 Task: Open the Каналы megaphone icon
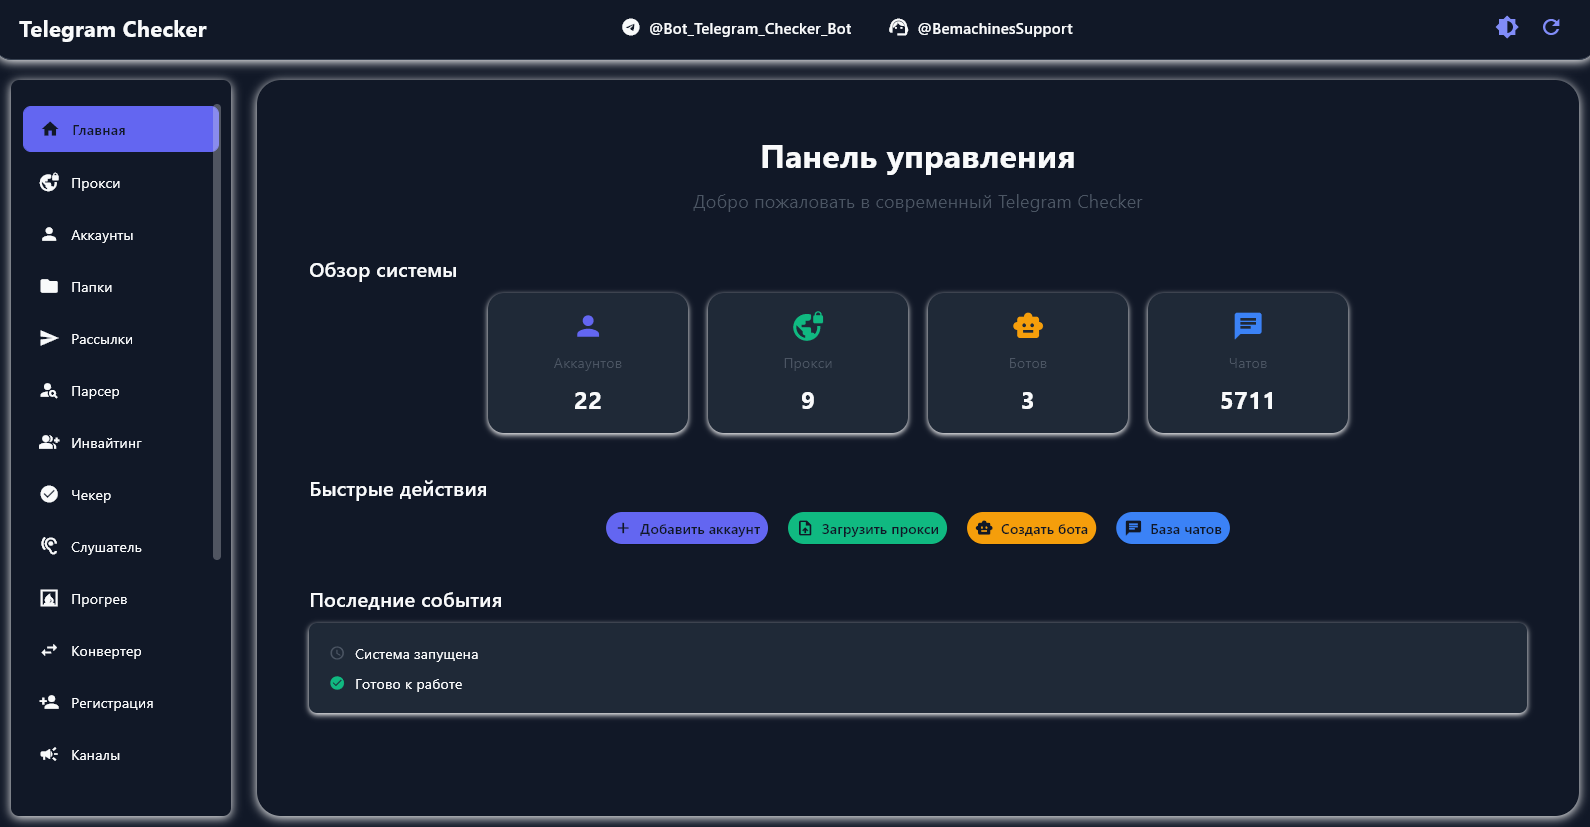(49, 755)
